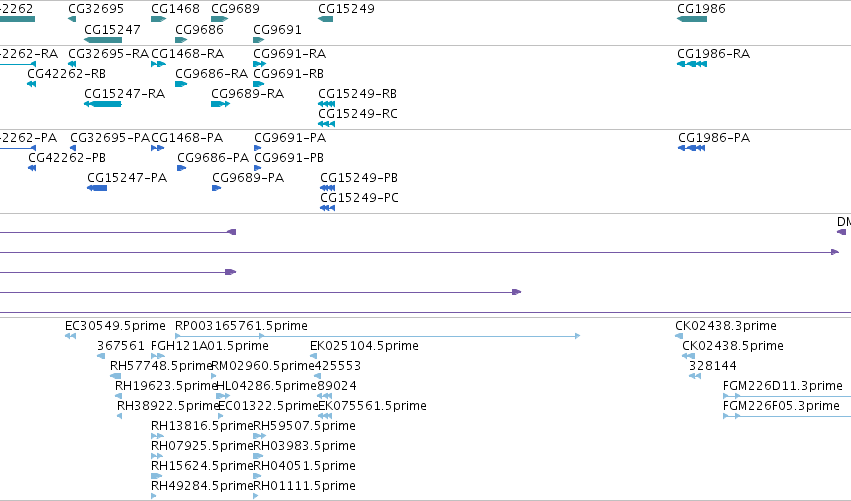851x501 pixels.
Task: Click transcript CG15247-RA label
Action: click(x=125, y=94)
